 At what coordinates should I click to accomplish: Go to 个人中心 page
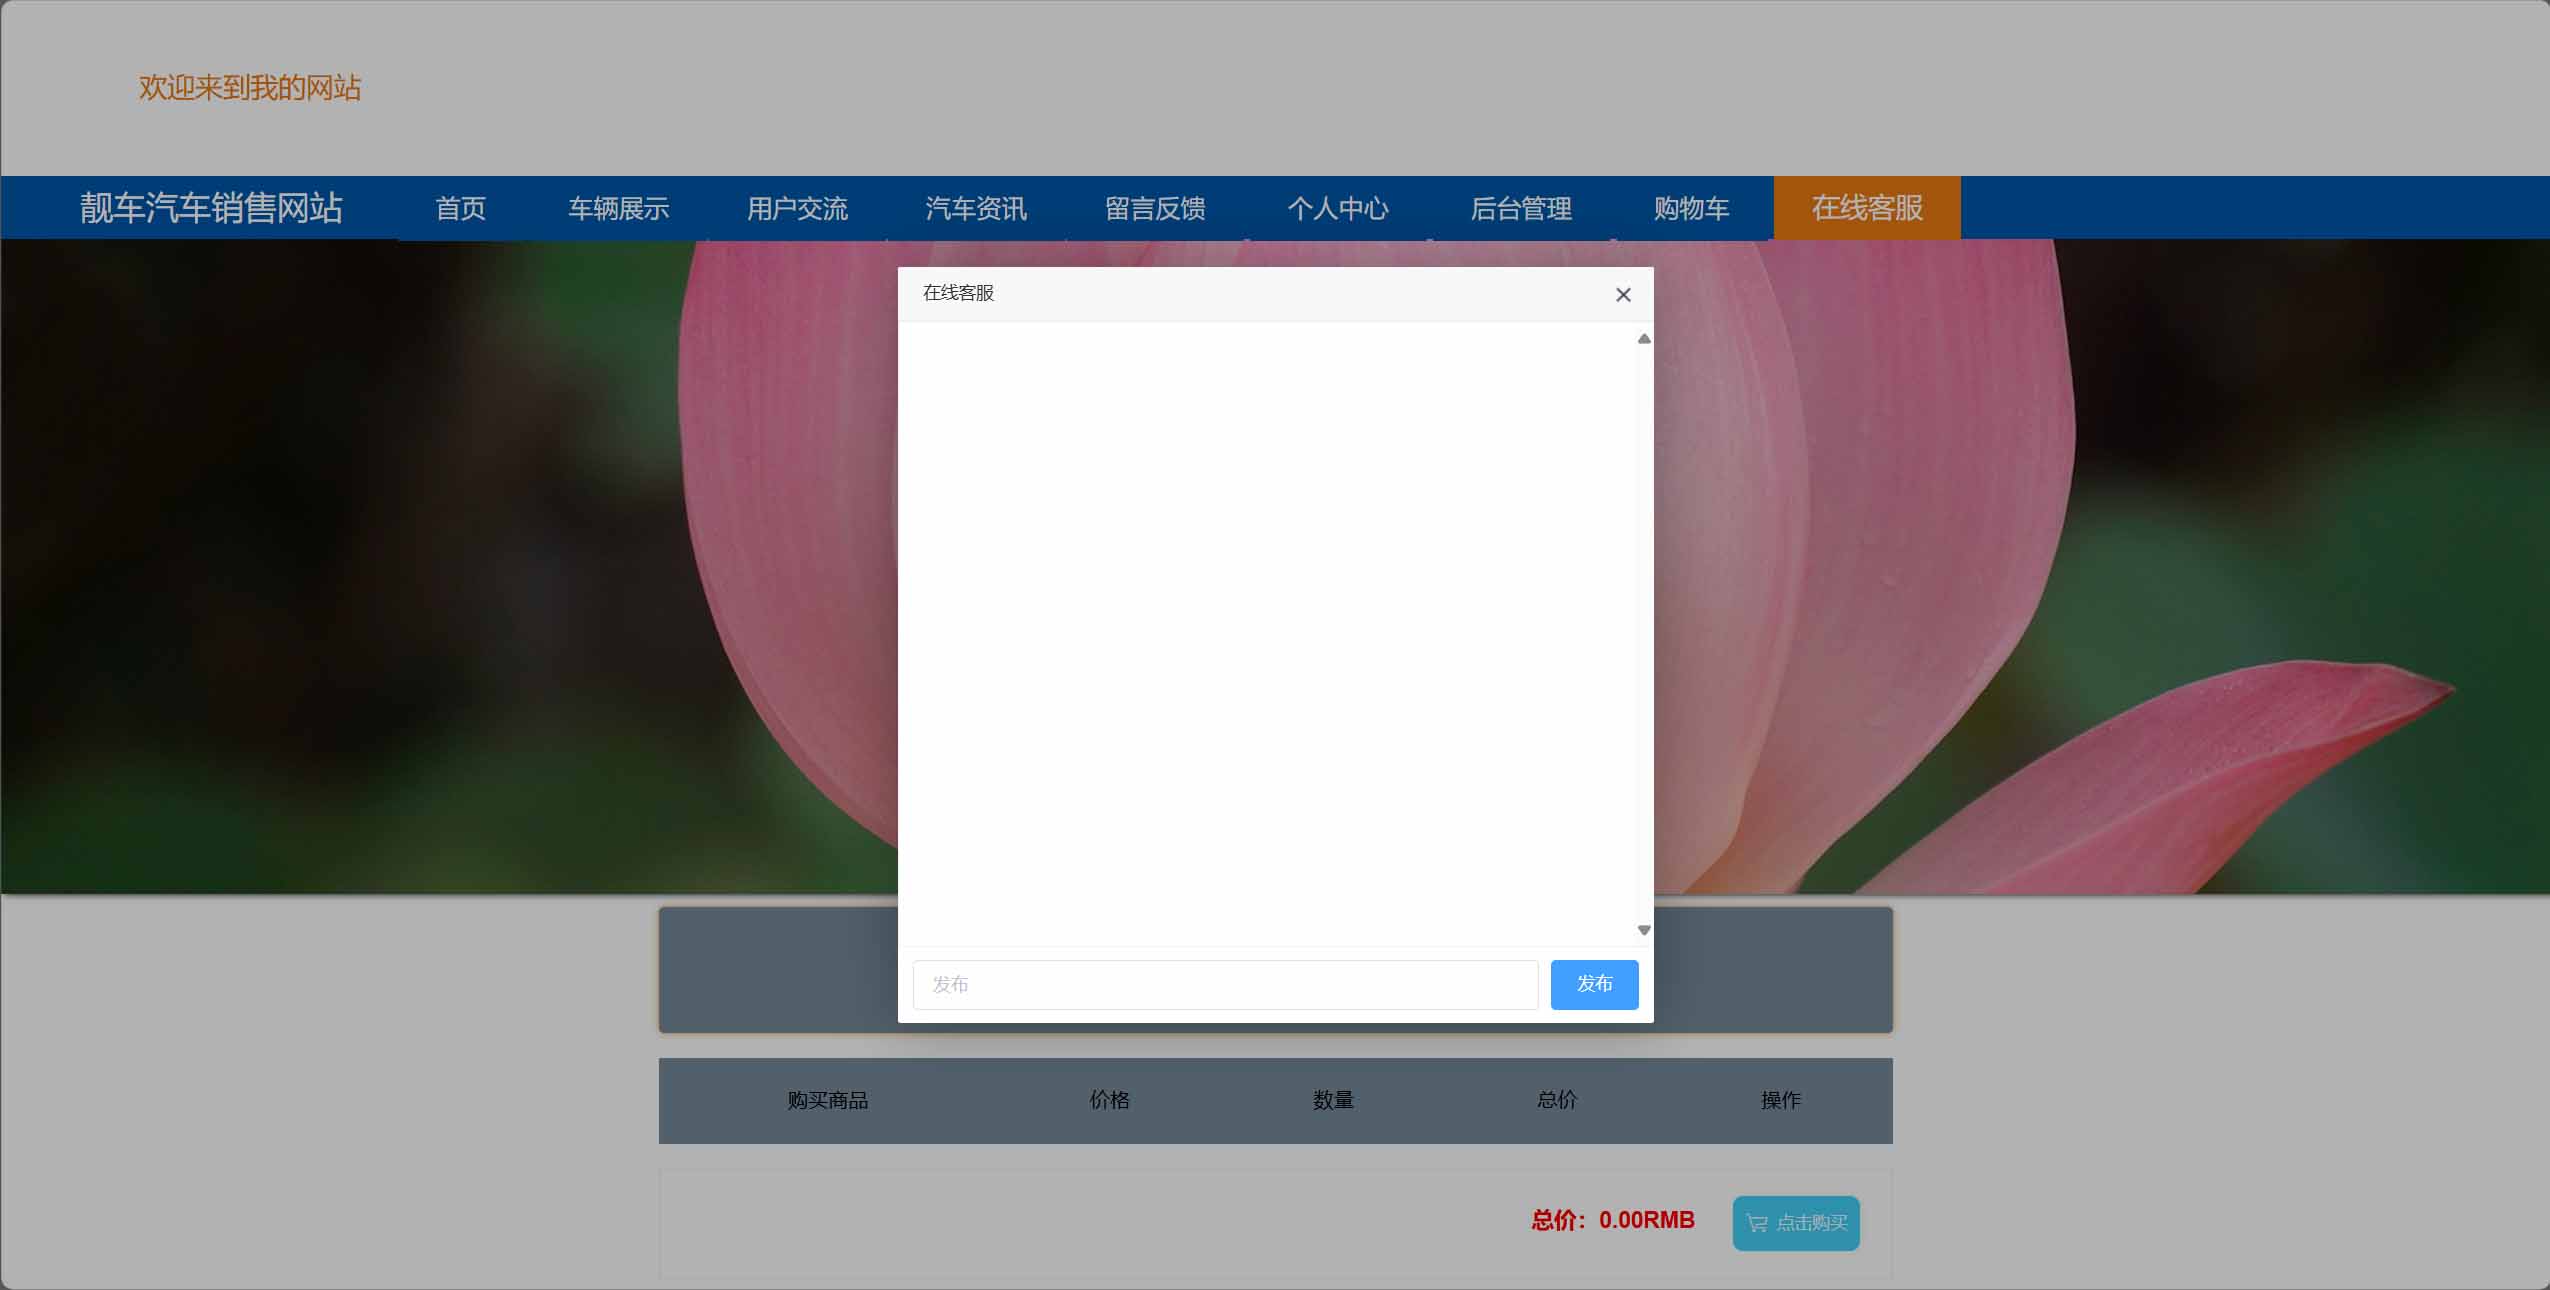[1338, 208]
